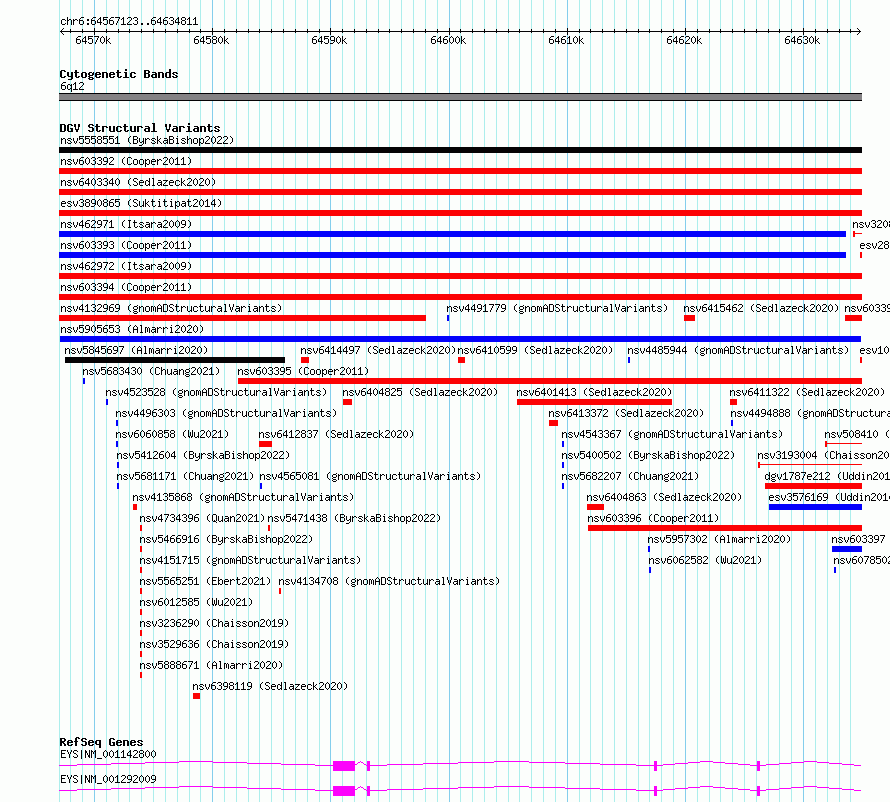This screenshot has width=890, height=802.
Task: Open nsv4132969 (gnomADStructuralVariants) label
Action: (x=171, y=308)
